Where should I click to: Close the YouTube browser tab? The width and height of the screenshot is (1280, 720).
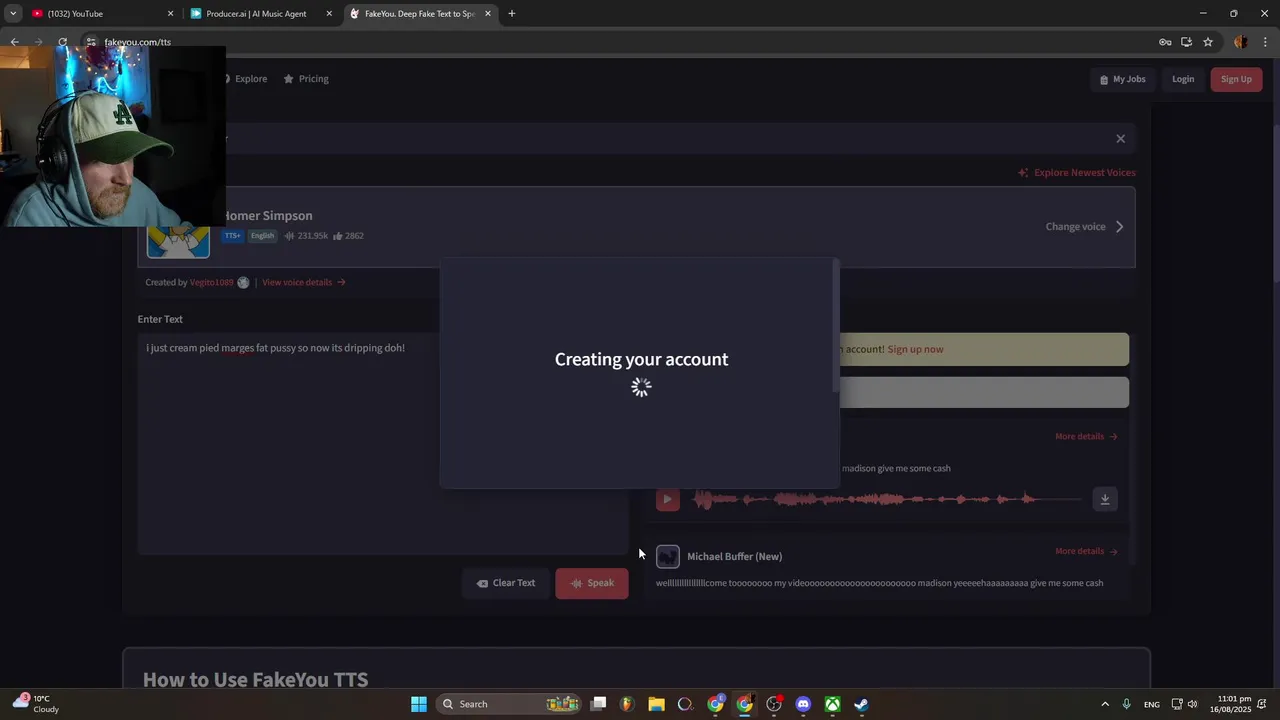coord(170,14)
